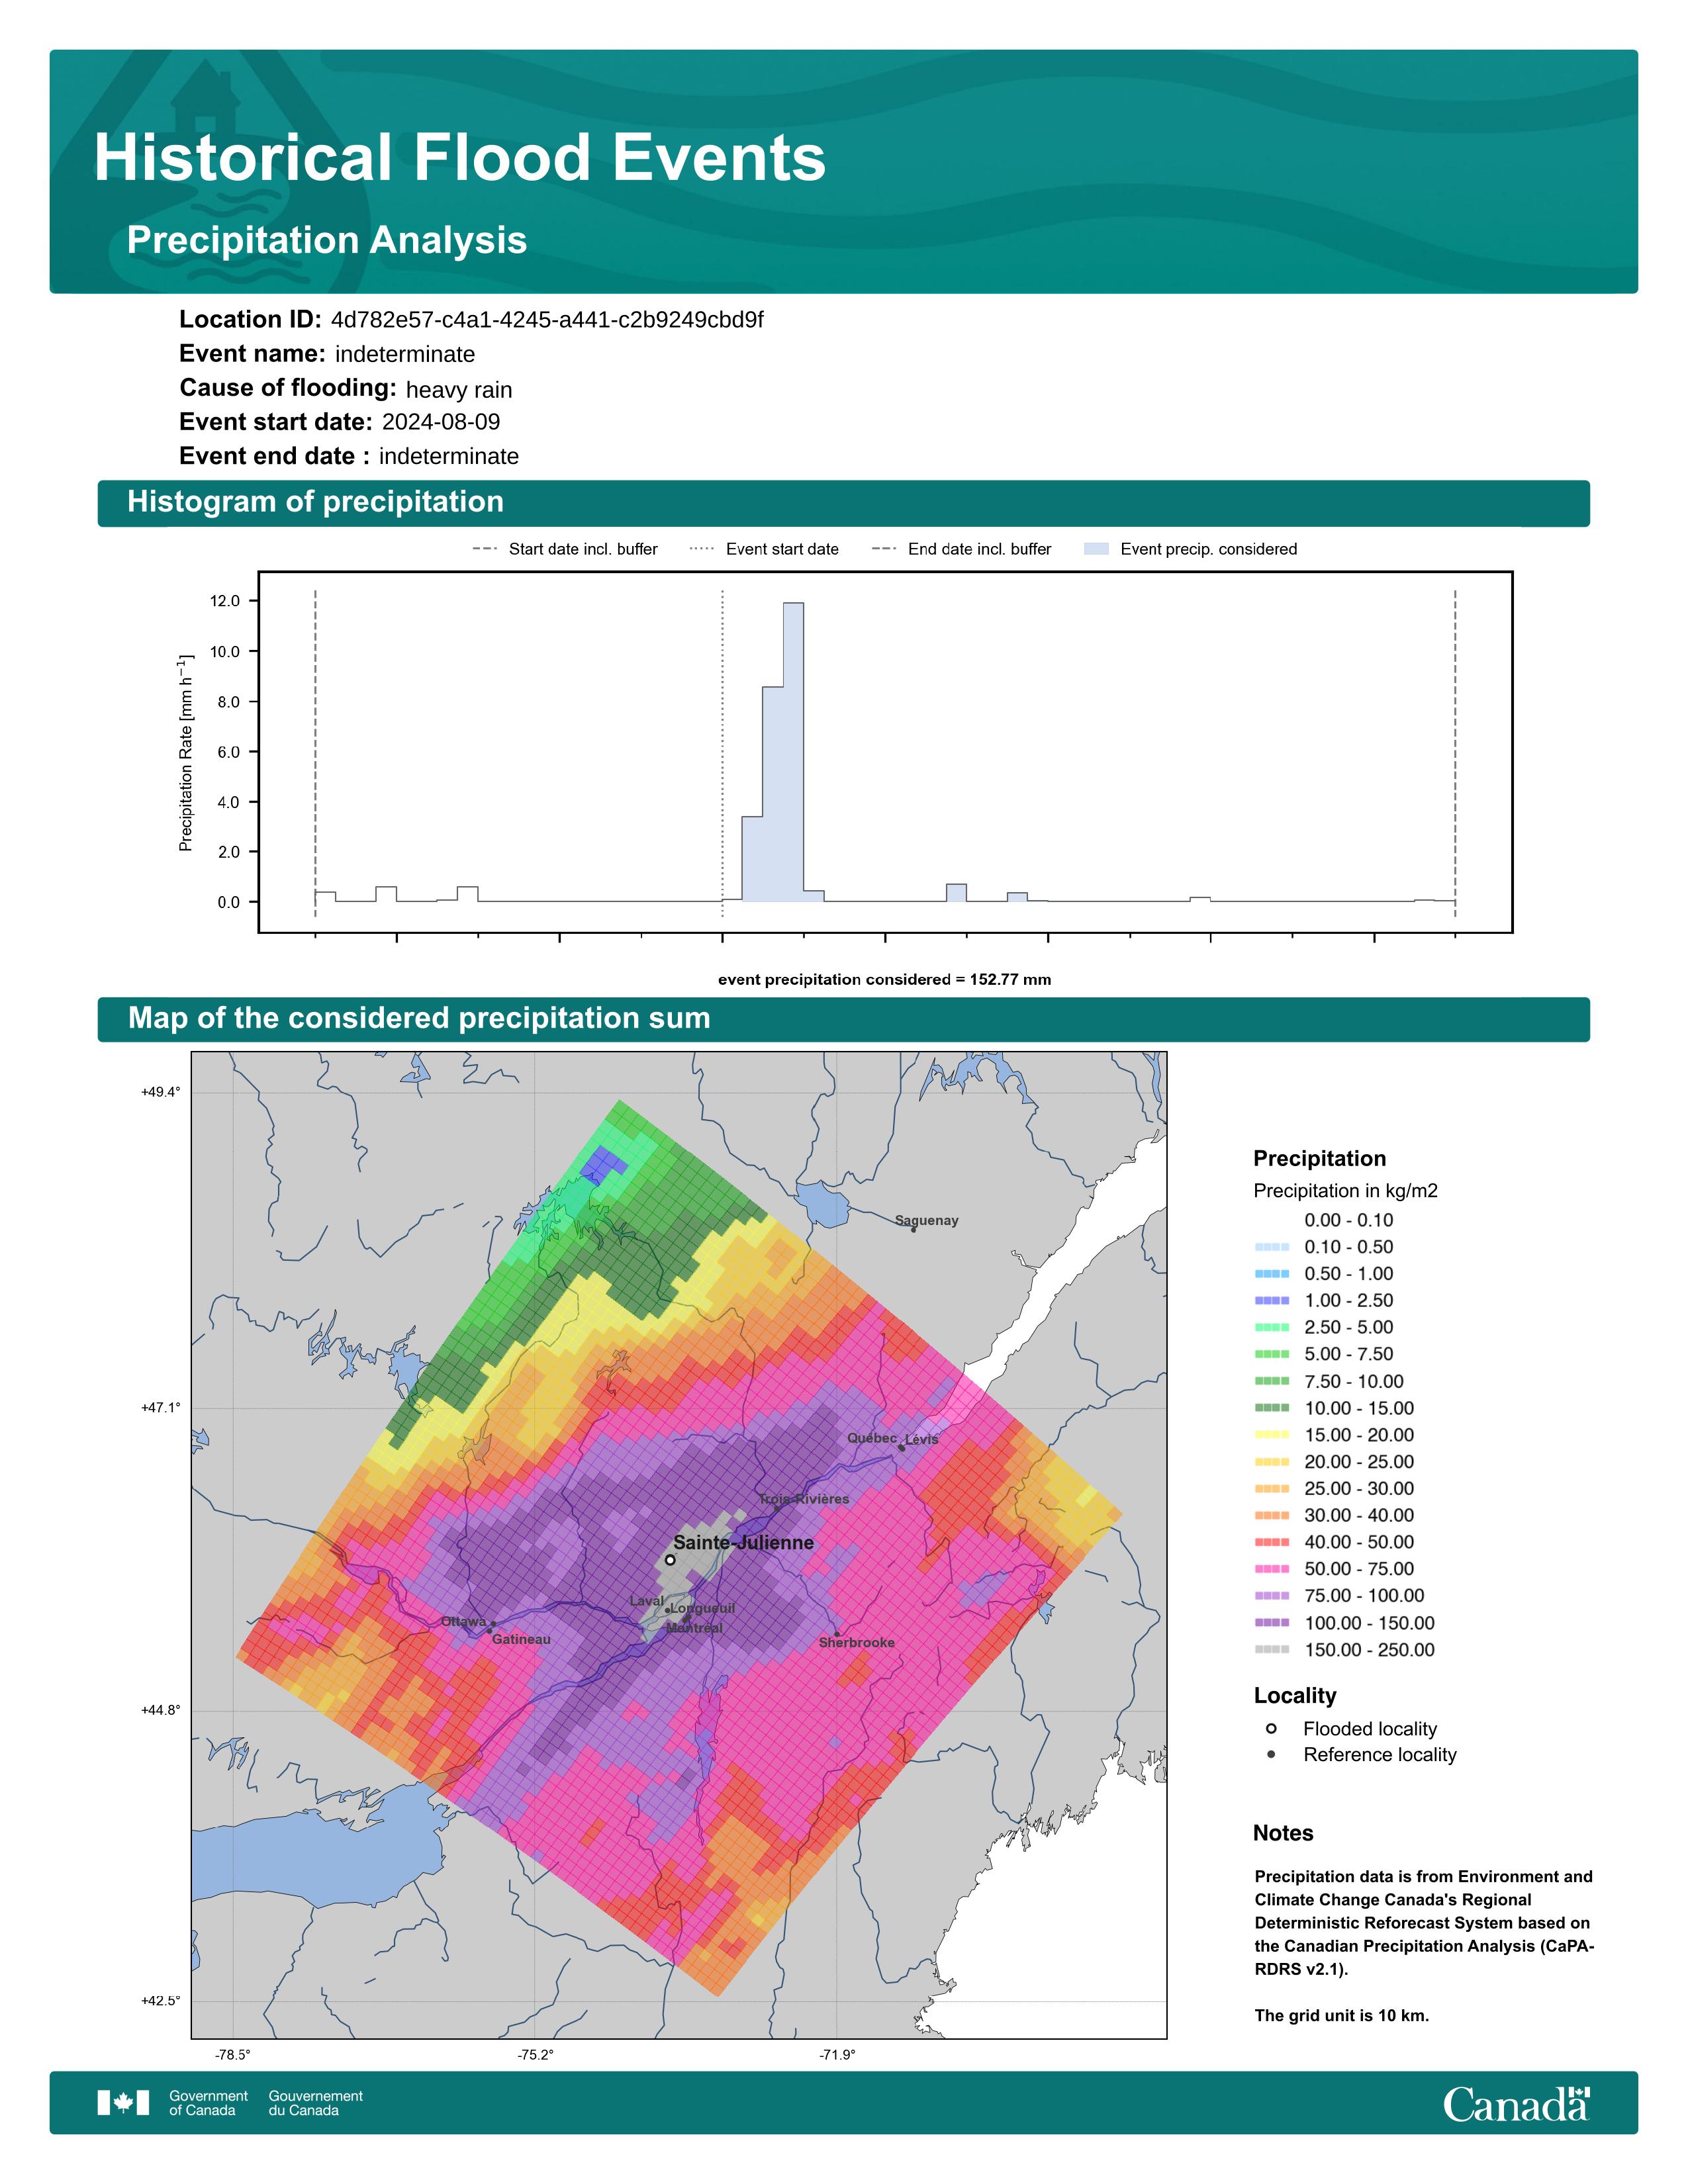Click the Notes heading

click(1283, 1833)
